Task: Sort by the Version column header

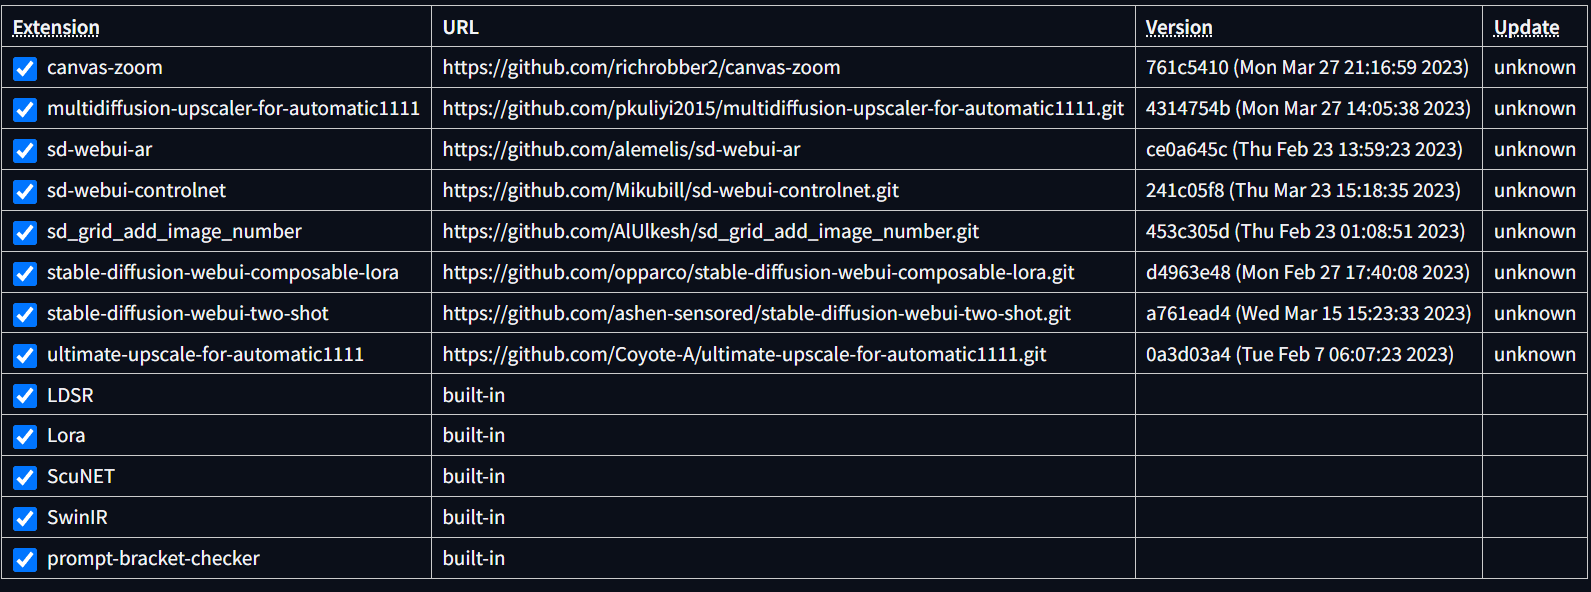Action: 1176,27
